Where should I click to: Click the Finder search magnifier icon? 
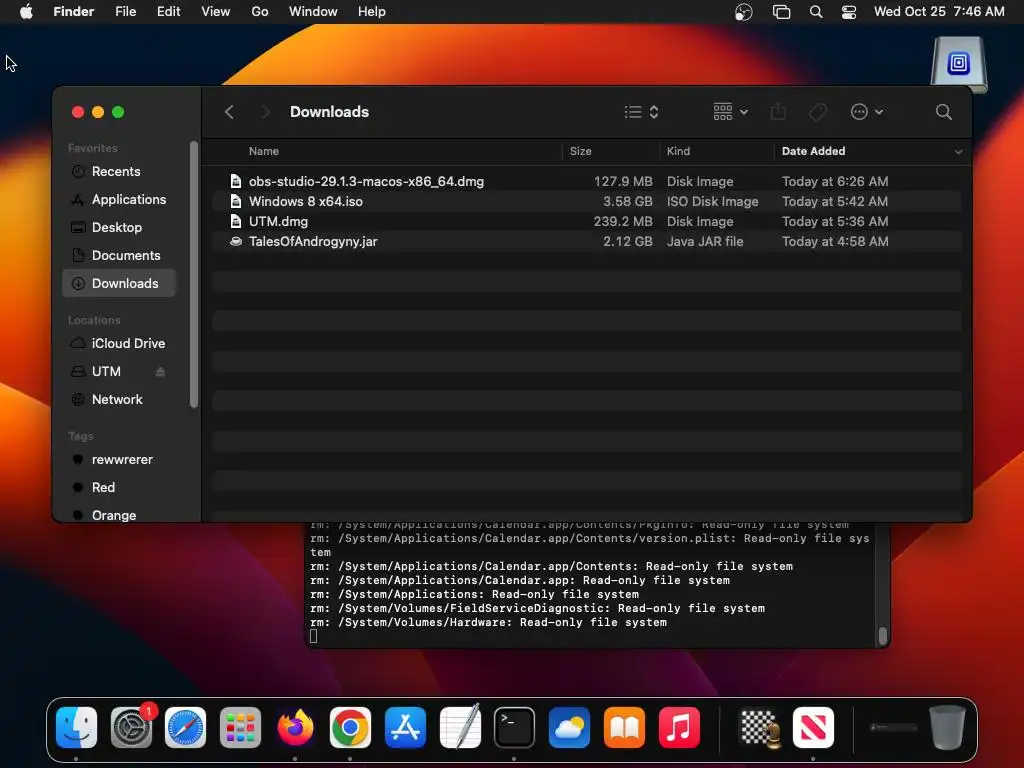pyautogui.click(x=943, y=112)
